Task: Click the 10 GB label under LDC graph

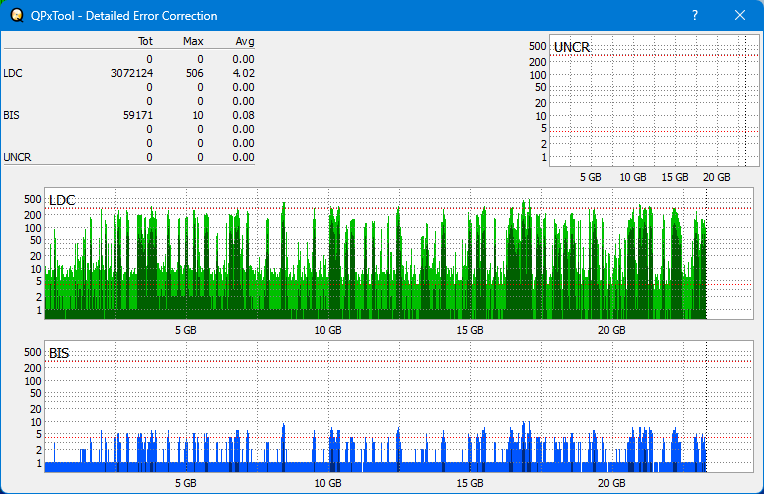Action: [x=328, y=330]
